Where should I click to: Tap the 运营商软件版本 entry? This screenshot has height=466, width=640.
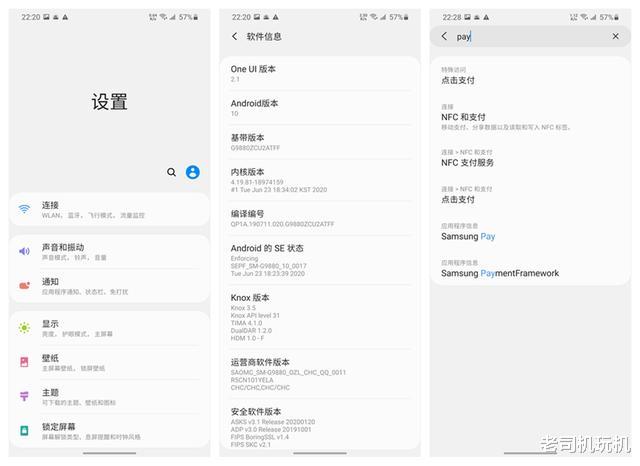tap(320, 374)
